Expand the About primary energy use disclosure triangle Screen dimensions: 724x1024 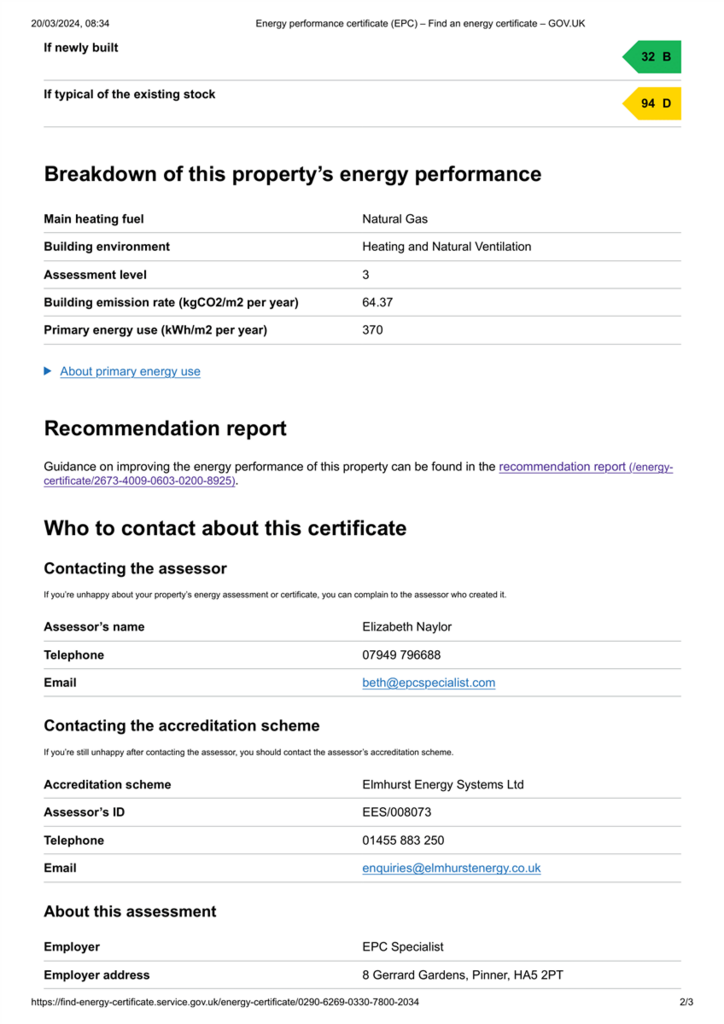[x=48, y=371]
